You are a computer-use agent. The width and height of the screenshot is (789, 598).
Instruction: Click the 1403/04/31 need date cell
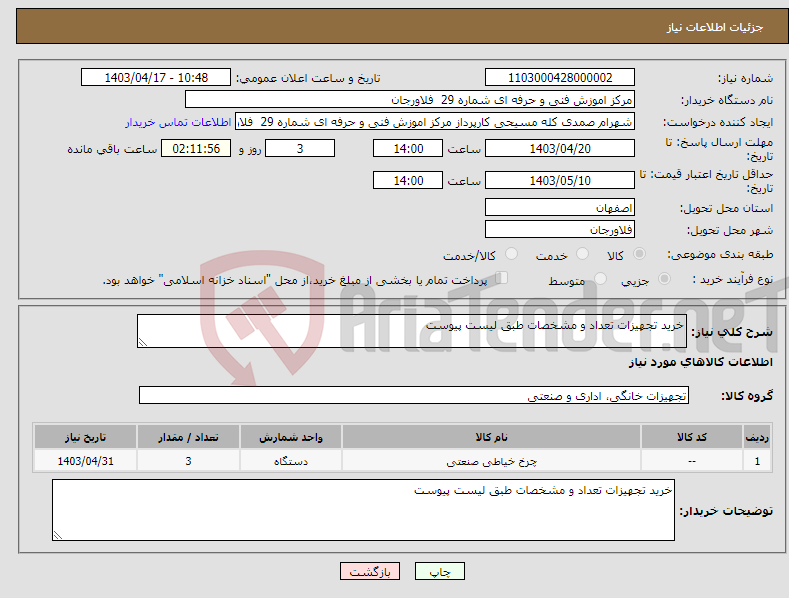coord(86,461)
